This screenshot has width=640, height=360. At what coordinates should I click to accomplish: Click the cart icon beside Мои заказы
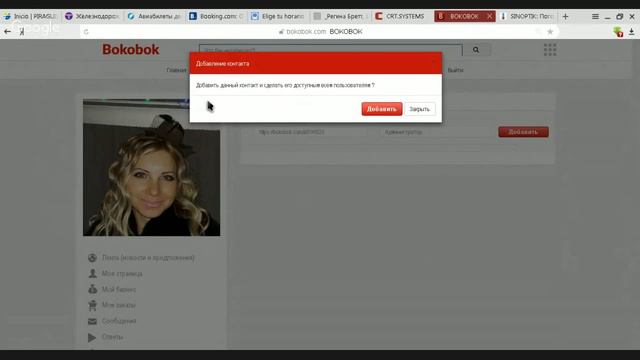93,305
